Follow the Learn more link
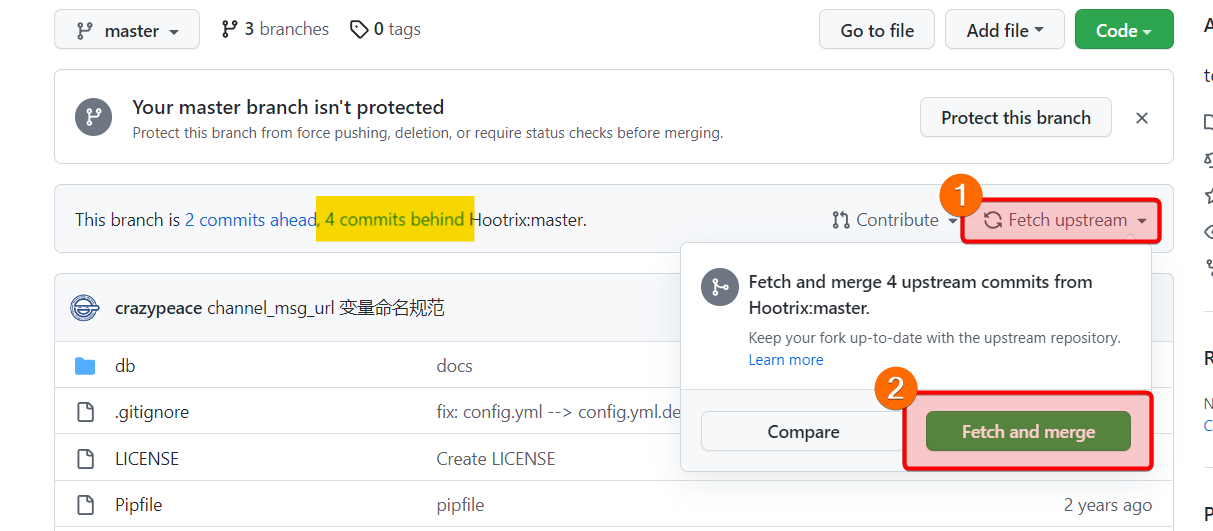The width and height of the screenshot is (1213, 531). [786, 360]
